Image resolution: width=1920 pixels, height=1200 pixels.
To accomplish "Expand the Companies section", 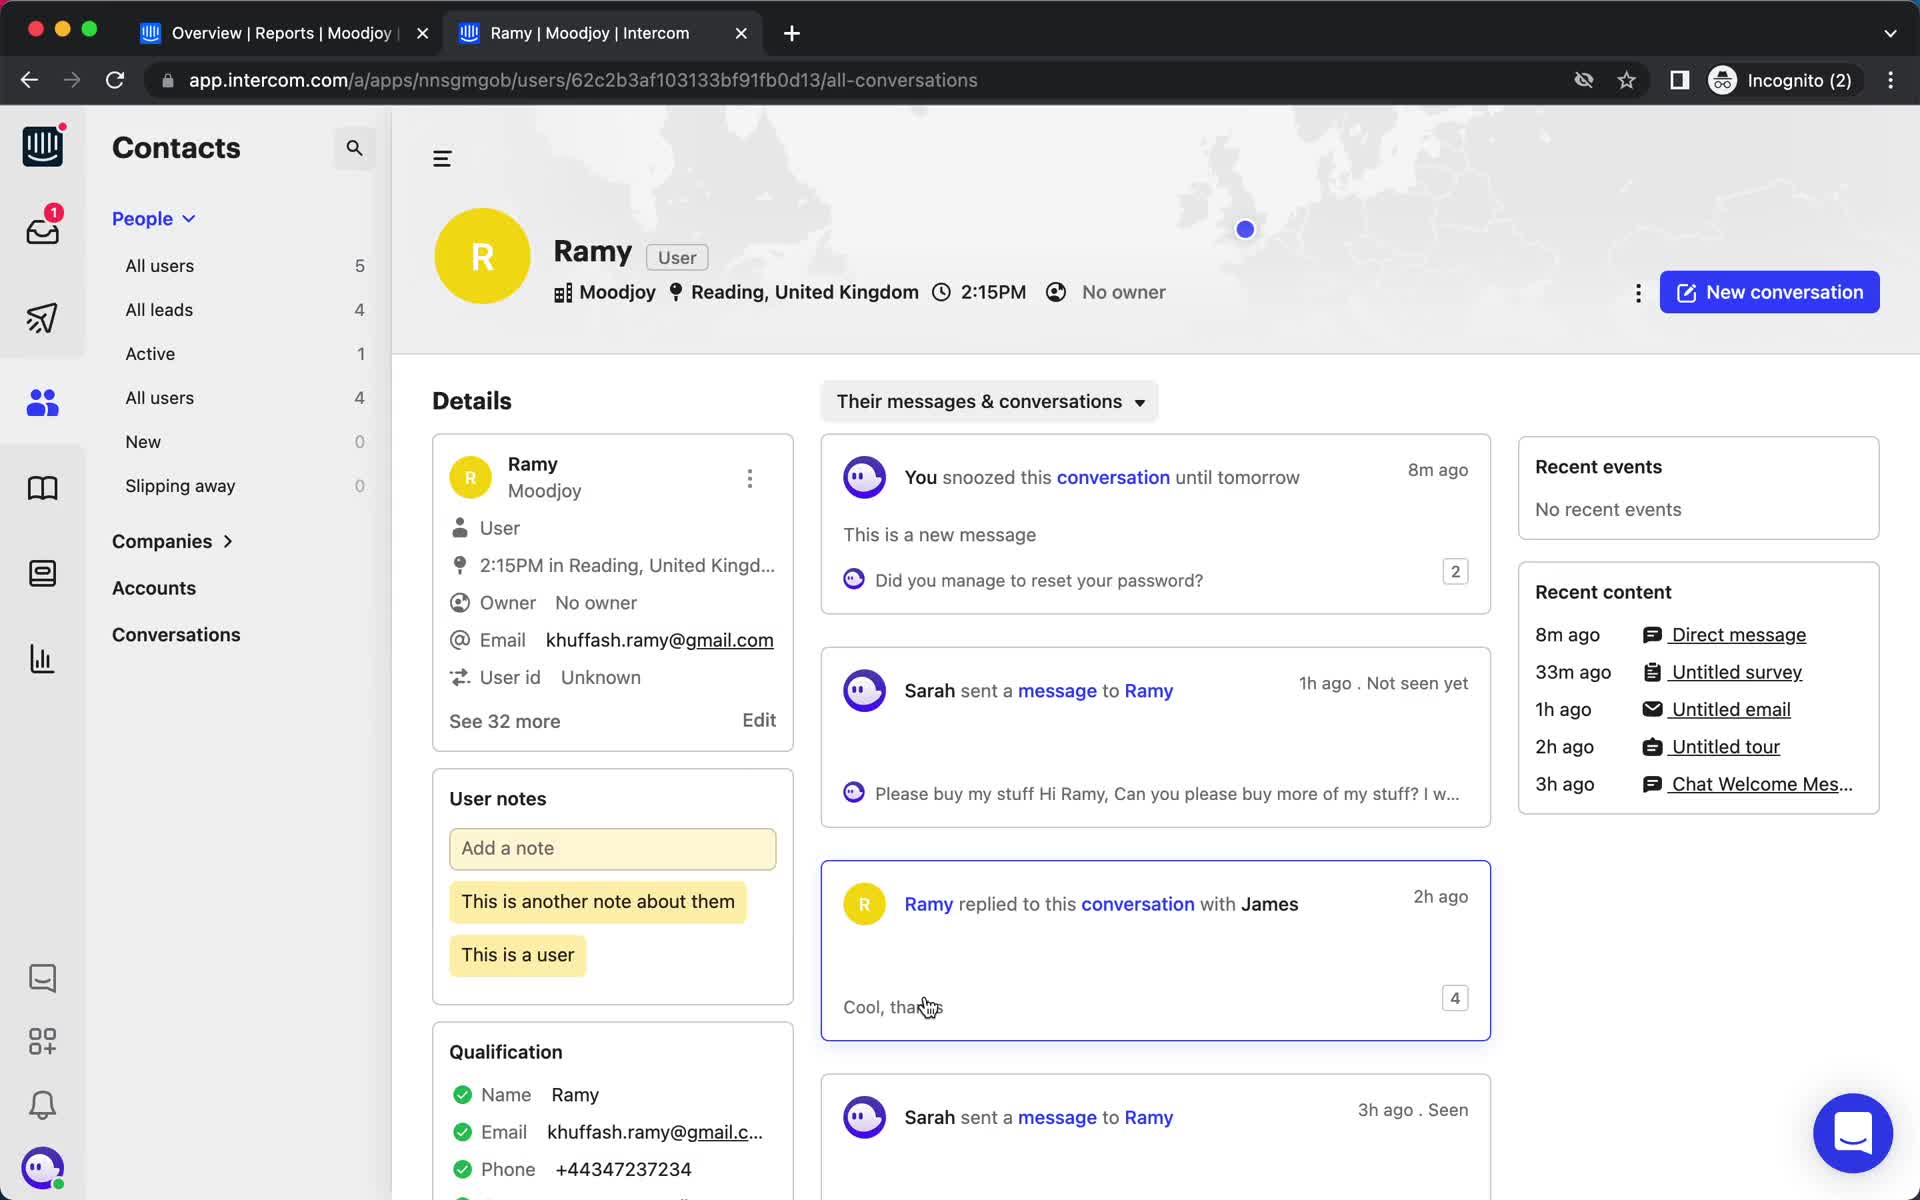I will [172, 541].
